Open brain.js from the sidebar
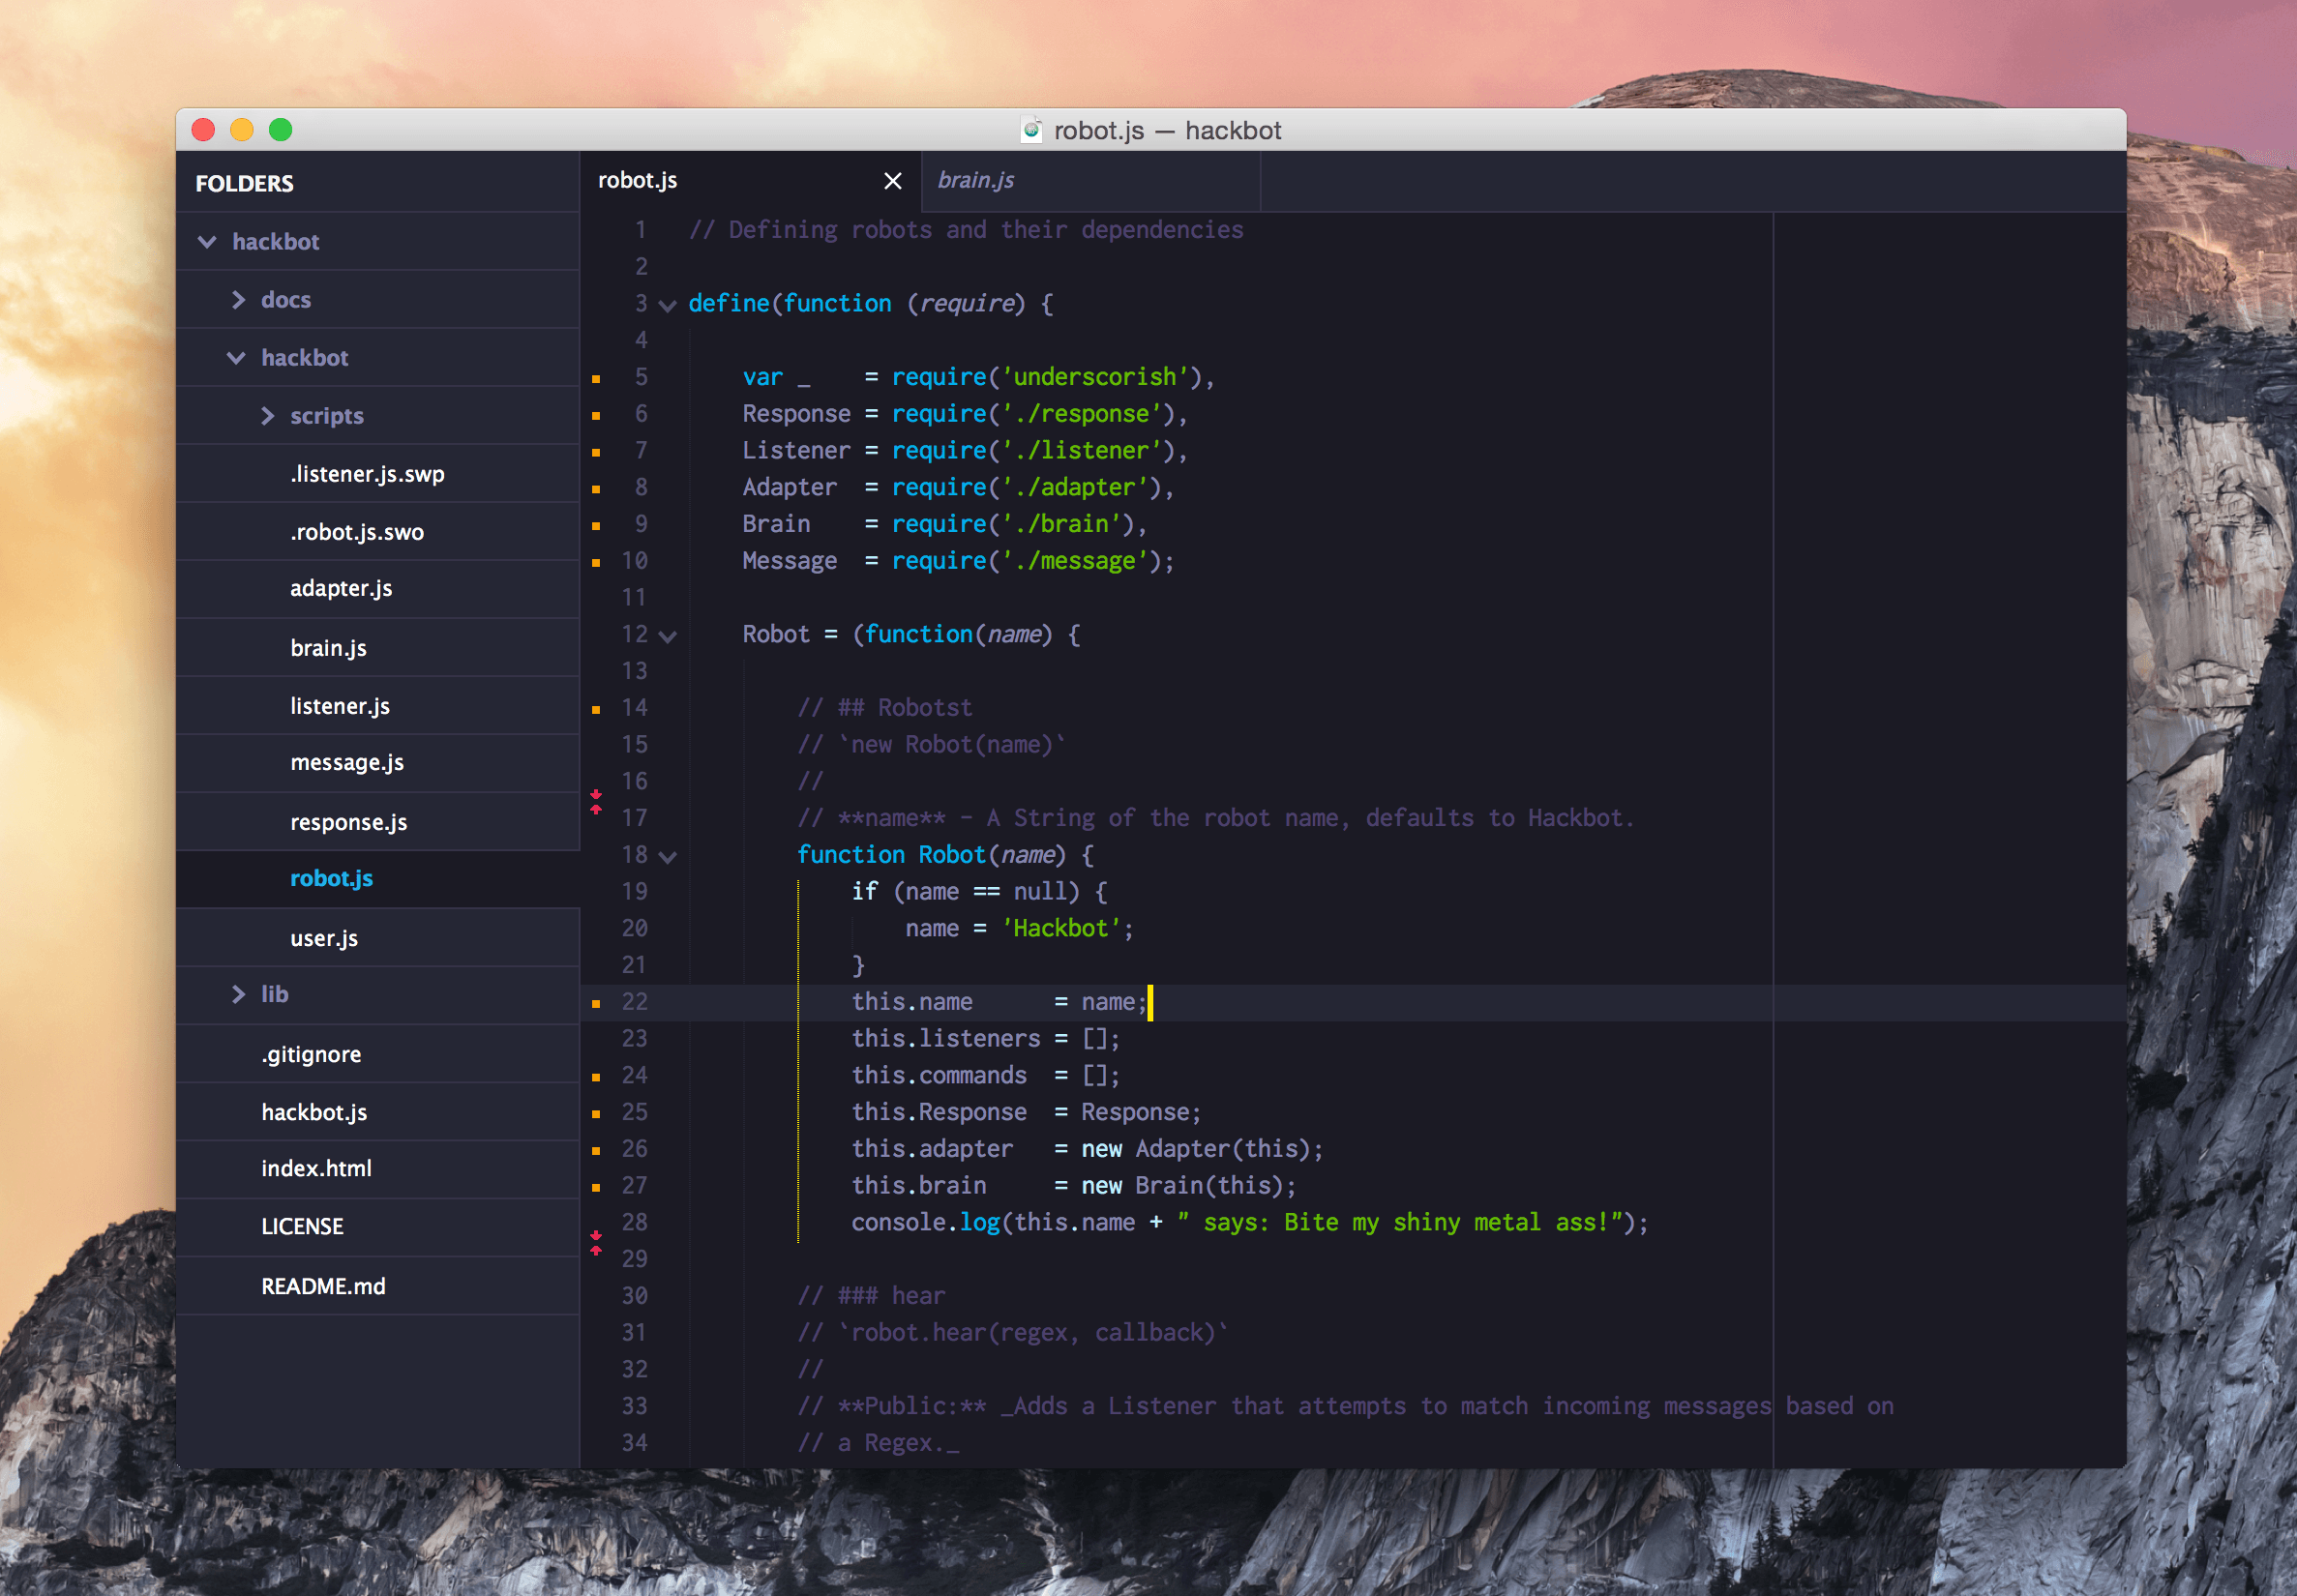This screenshot has height=1596, width=2297. (x=328, y=647)
